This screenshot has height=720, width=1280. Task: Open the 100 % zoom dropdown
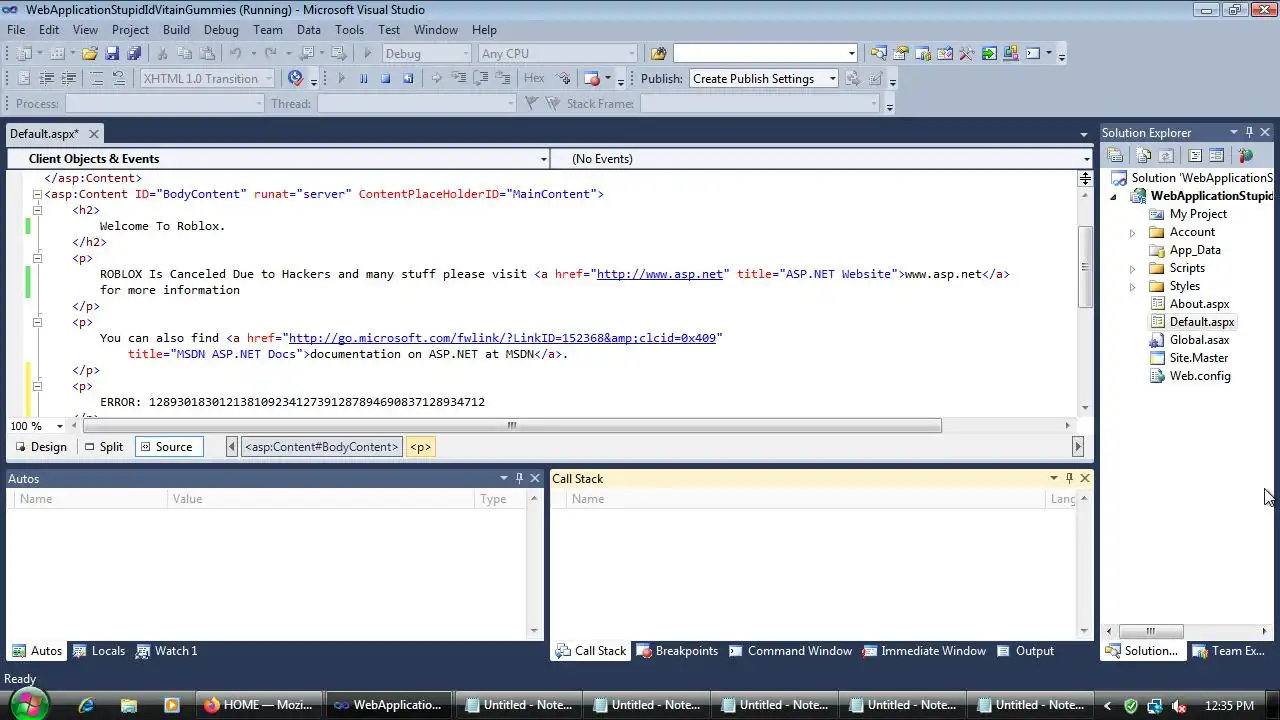tap(60, 426)
